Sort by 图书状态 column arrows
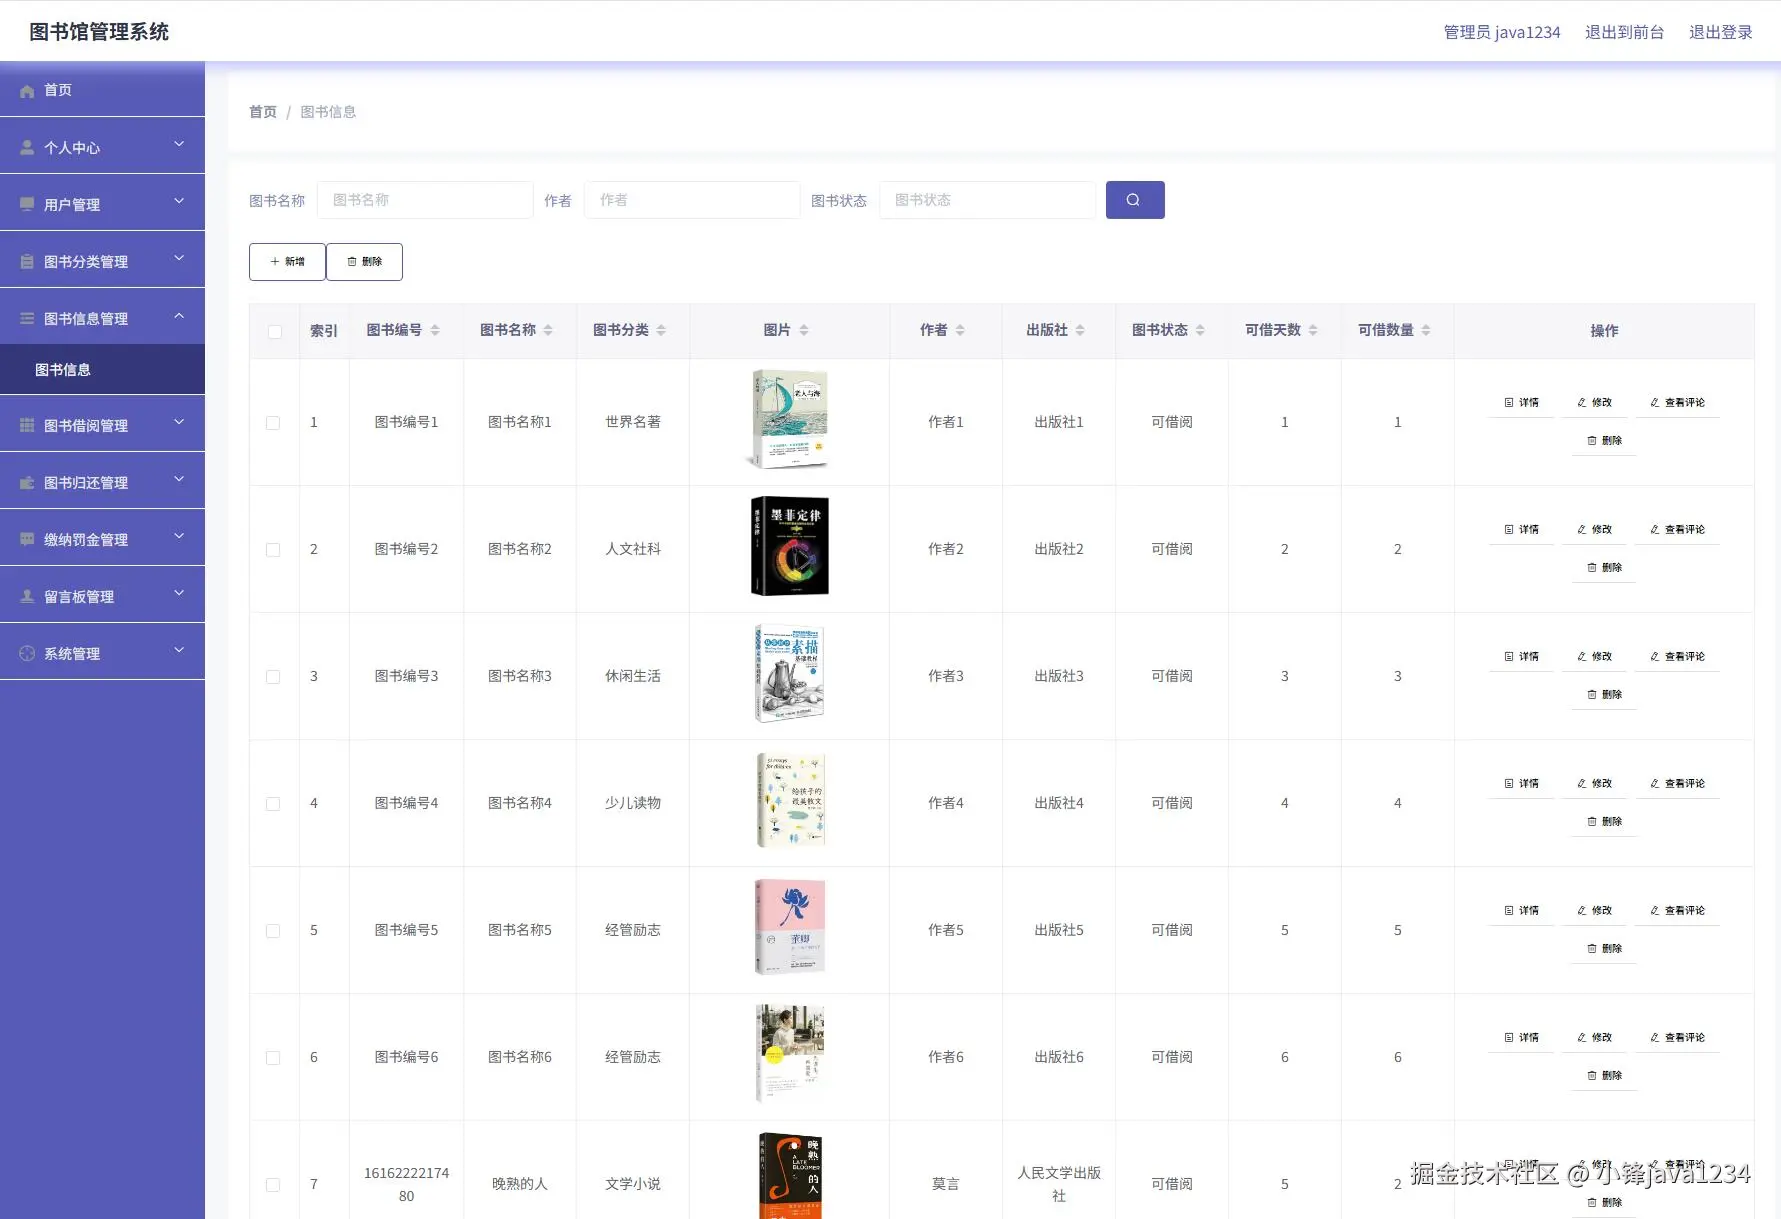Image resolution: width=1781 pixels, height=1219 pixels. 1200,330
